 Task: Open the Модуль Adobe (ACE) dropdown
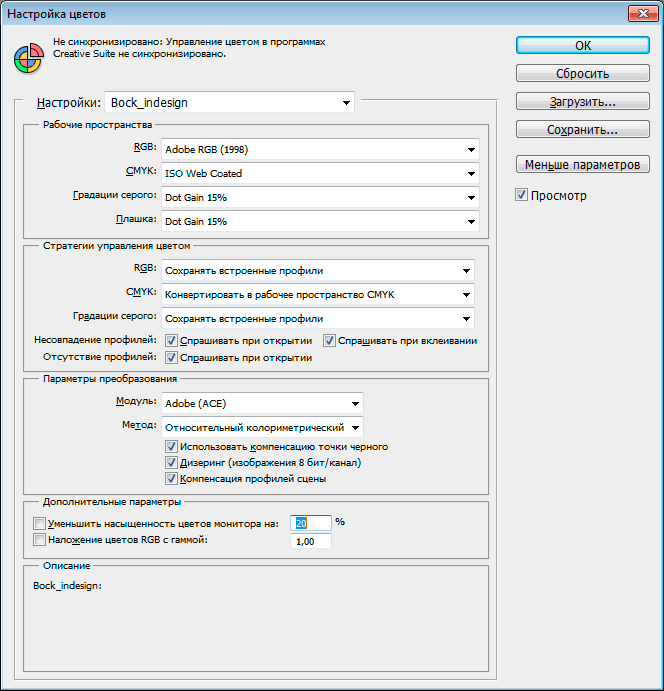pos(262,403)
